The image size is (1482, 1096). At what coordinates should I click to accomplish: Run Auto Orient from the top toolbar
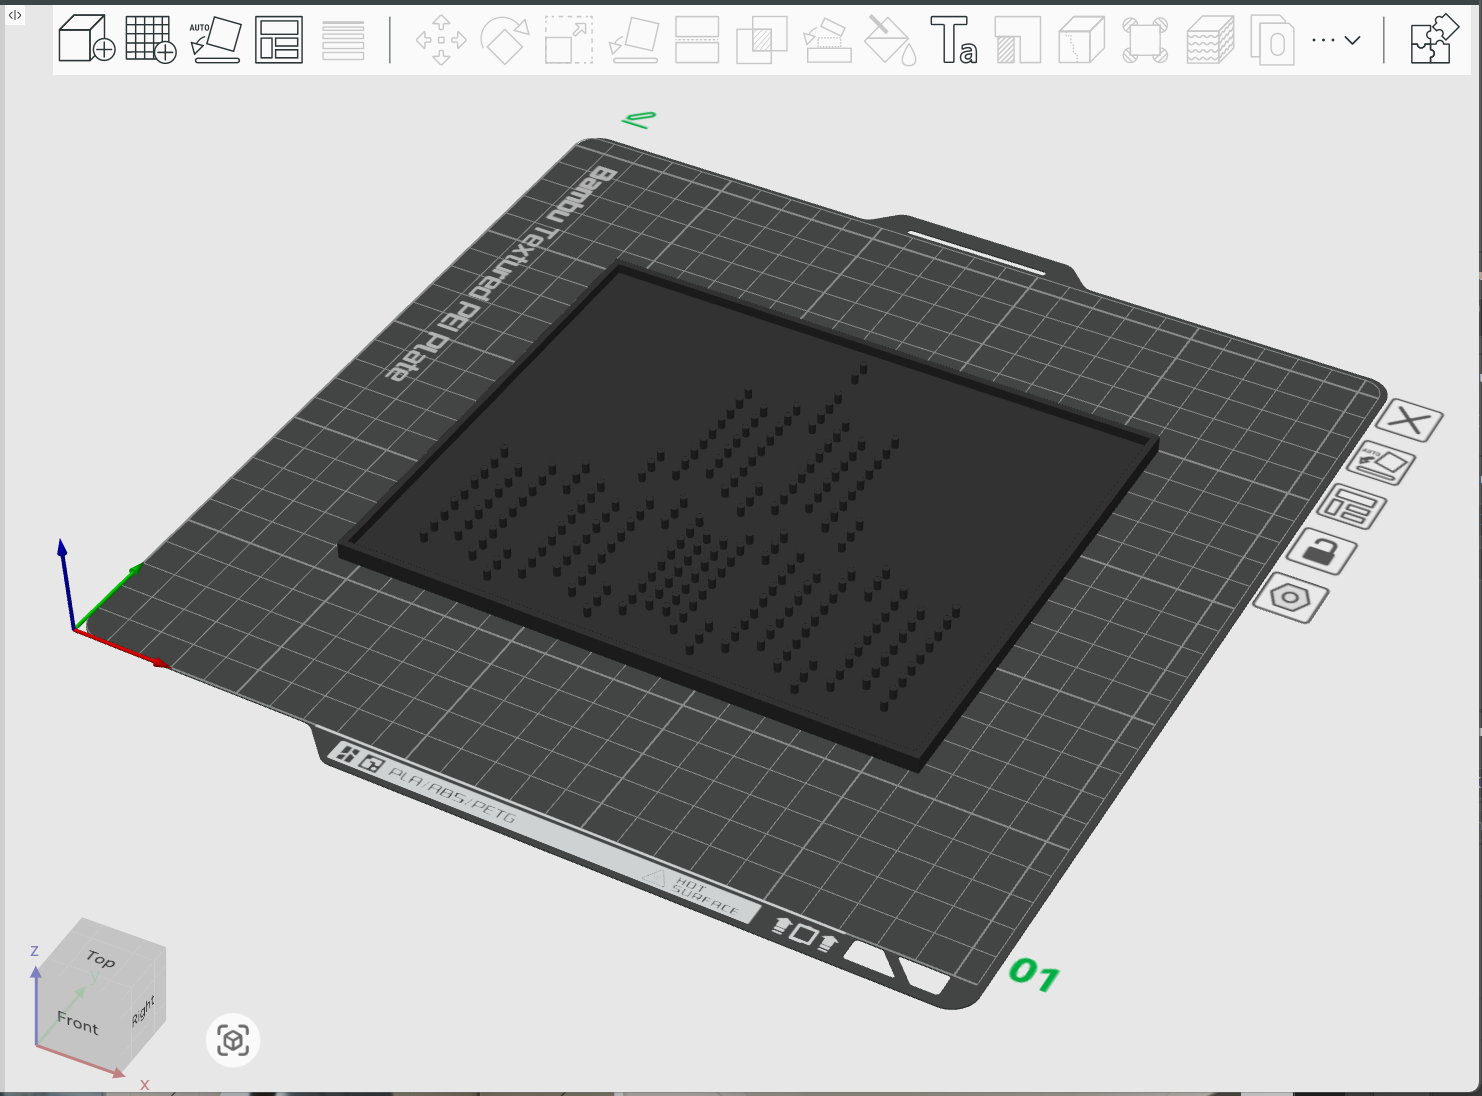point(215,40)
